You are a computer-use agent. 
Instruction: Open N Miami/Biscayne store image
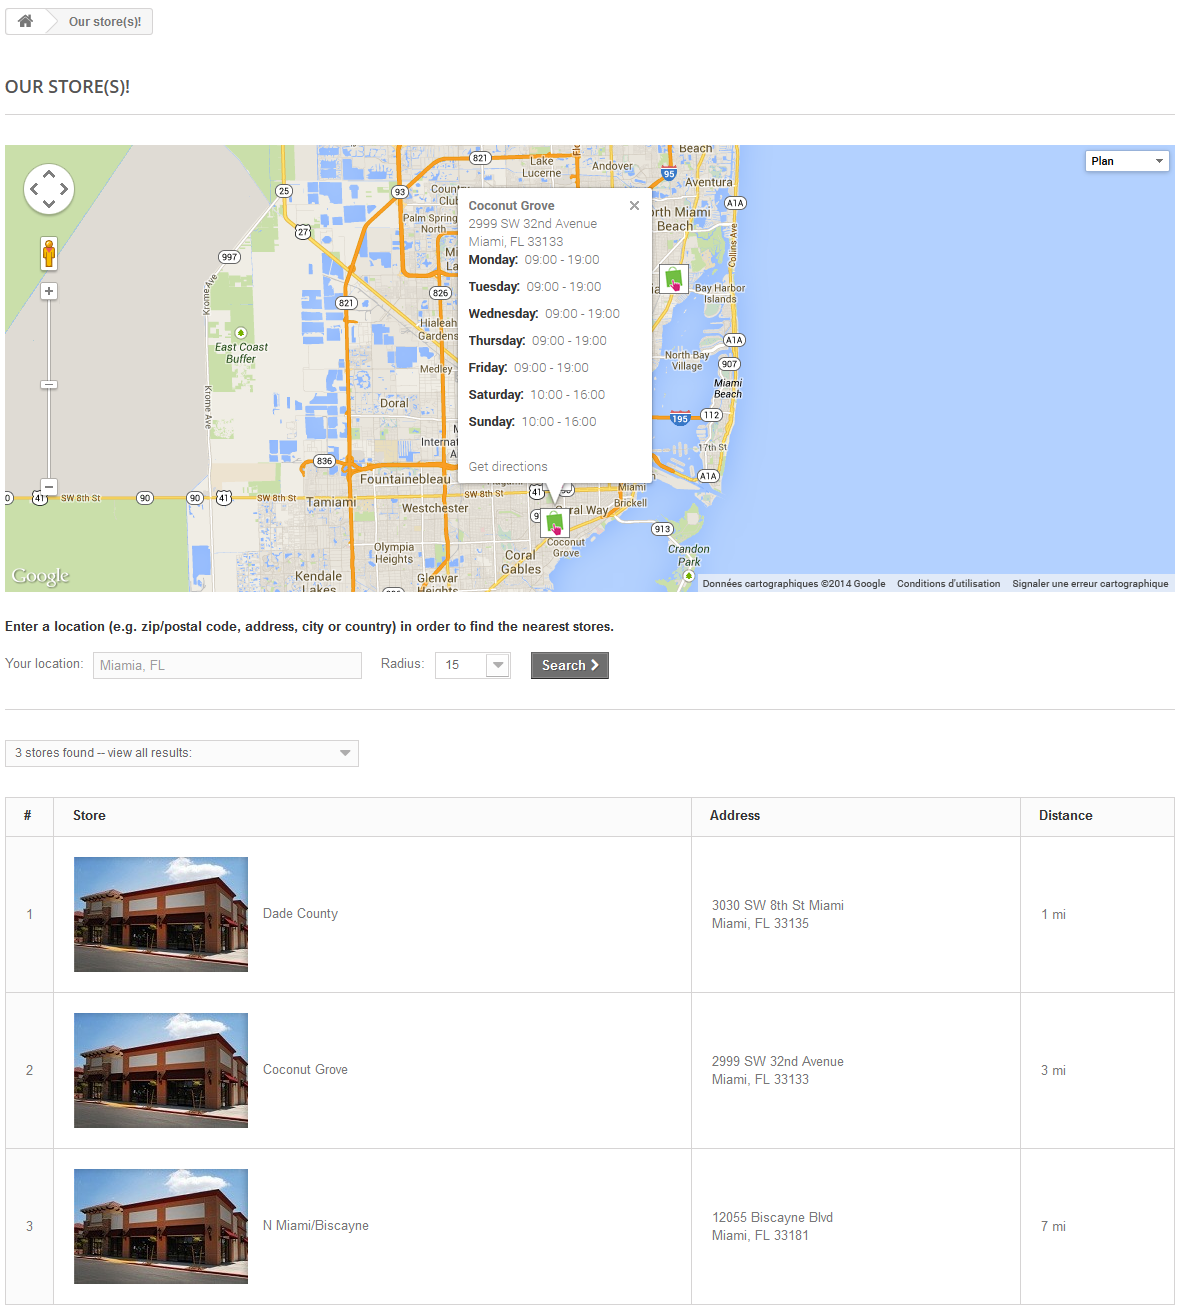coord(161,1226)
